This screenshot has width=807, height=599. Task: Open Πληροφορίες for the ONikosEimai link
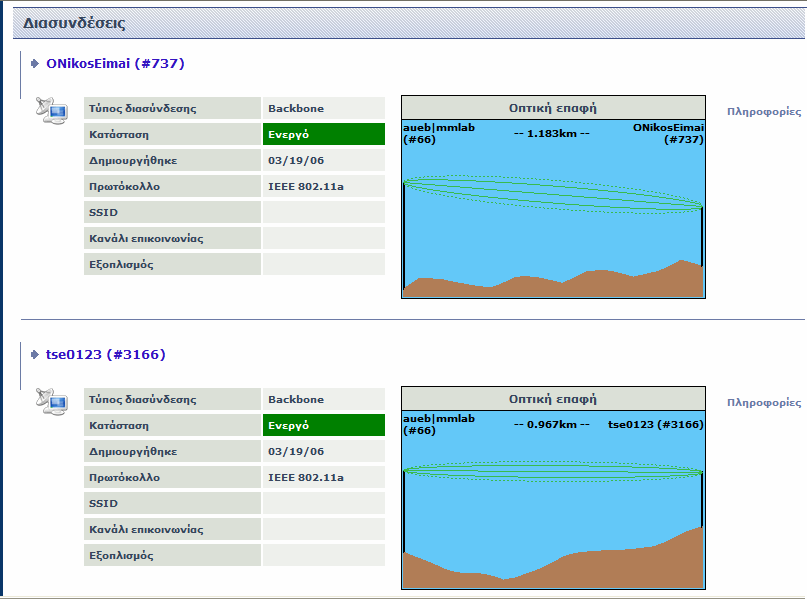764,112
